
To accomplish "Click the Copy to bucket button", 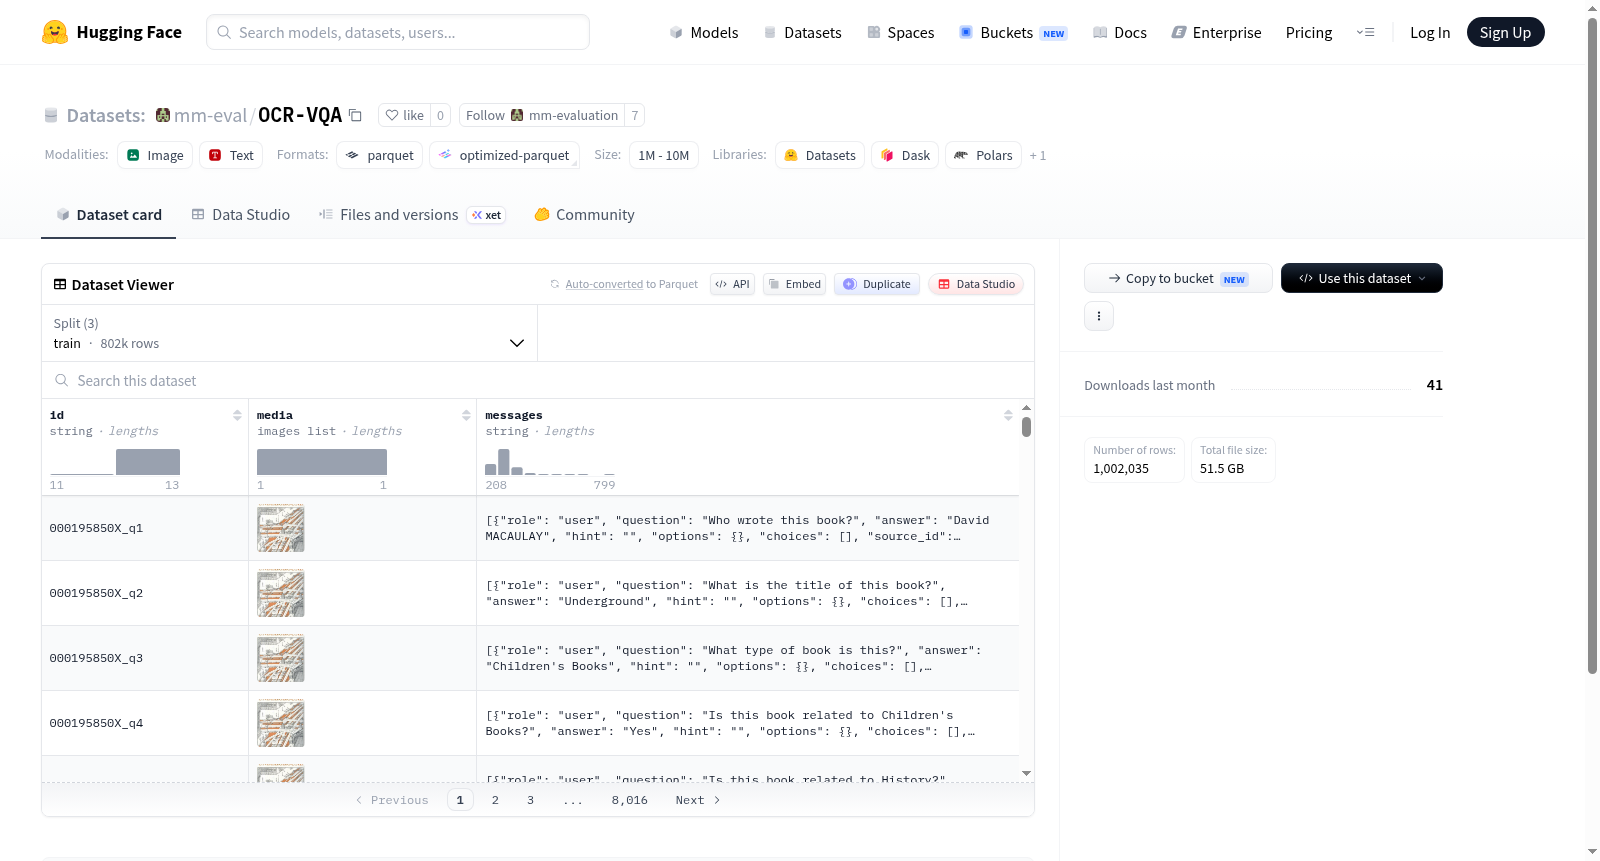I will tap(1178, 278).
